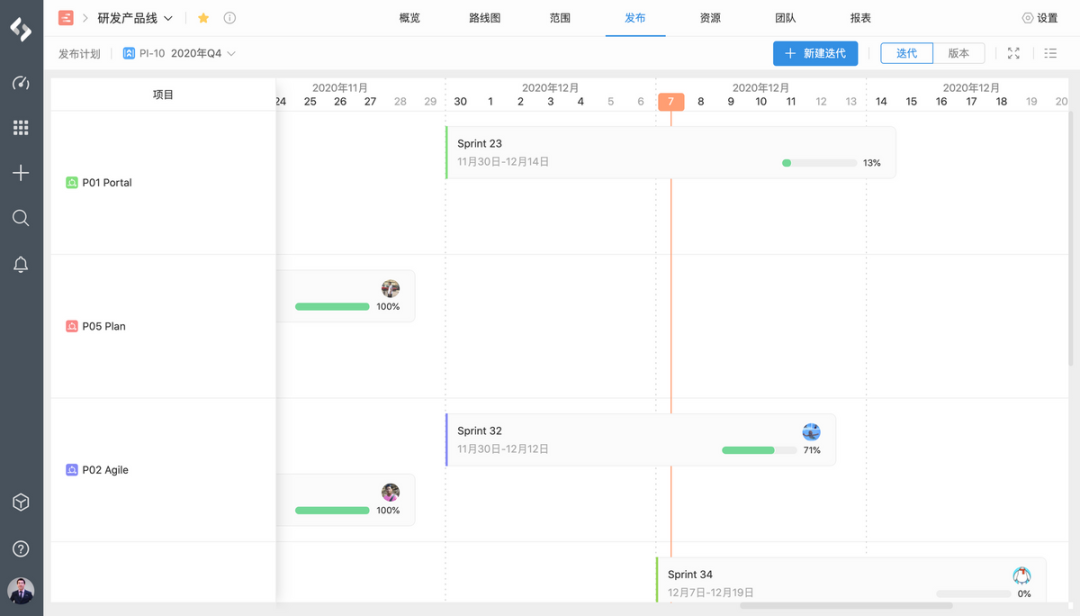Enter fullscreen mode with the expand icon
The height and width of the screenshot is (616, 1080).
[x=1013, y=53]
